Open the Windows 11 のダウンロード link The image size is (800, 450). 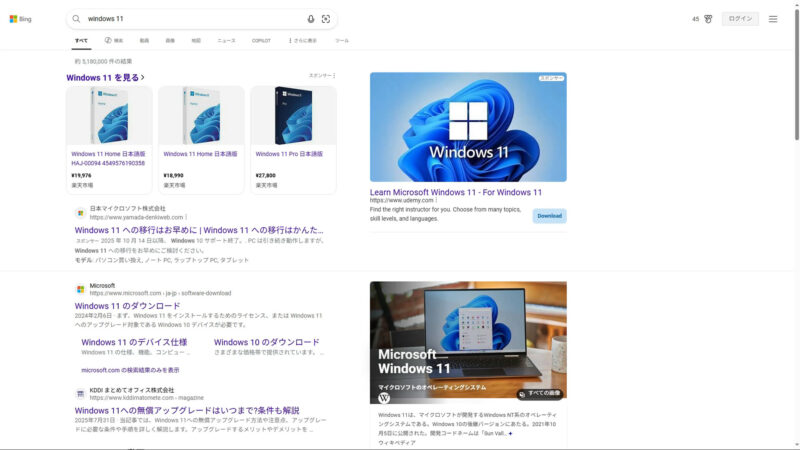tap(127, 306)
